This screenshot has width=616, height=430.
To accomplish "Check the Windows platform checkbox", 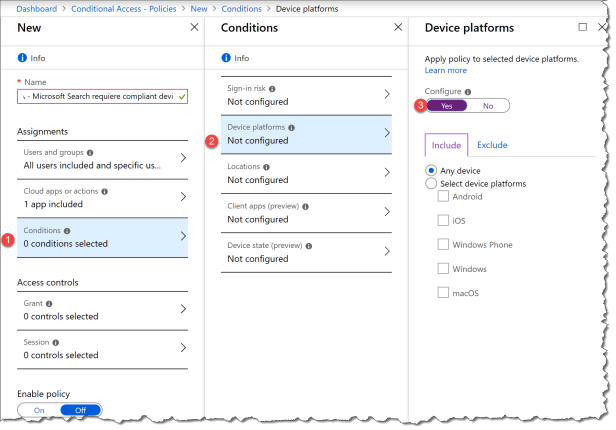I will (x=443, y=269).
